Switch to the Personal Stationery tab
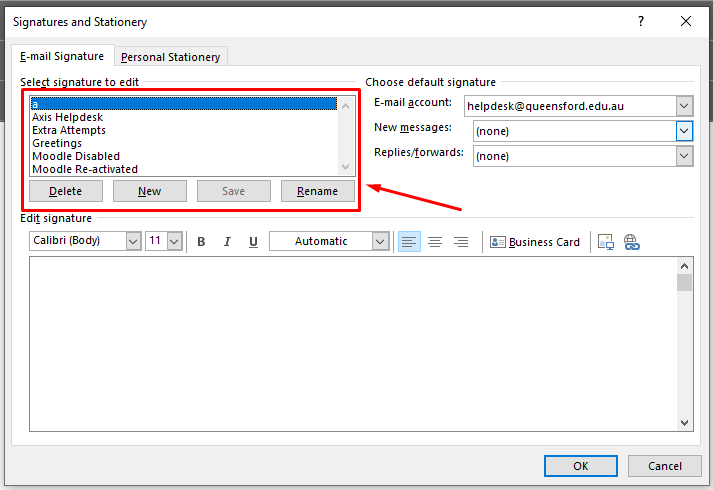 (171, 57)
